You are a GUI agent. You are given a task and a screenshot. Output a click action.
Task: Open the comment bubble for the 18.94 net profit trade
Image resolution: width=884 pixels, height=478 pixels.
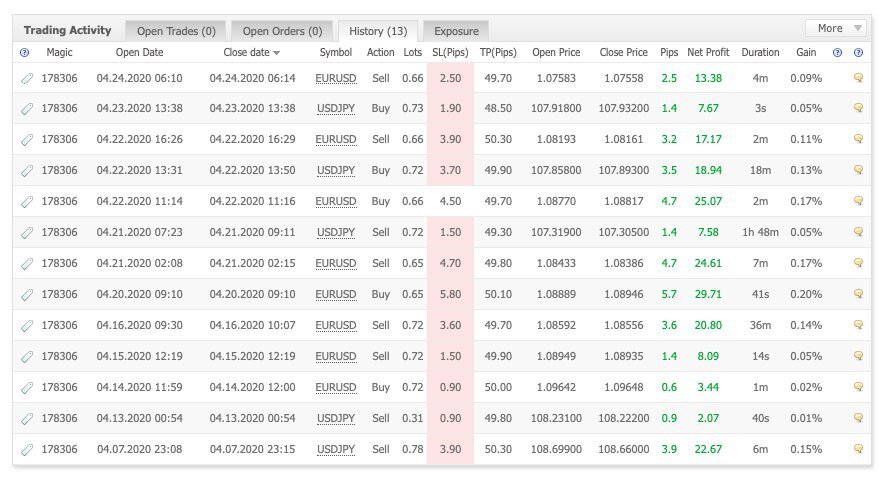[858, 170]
